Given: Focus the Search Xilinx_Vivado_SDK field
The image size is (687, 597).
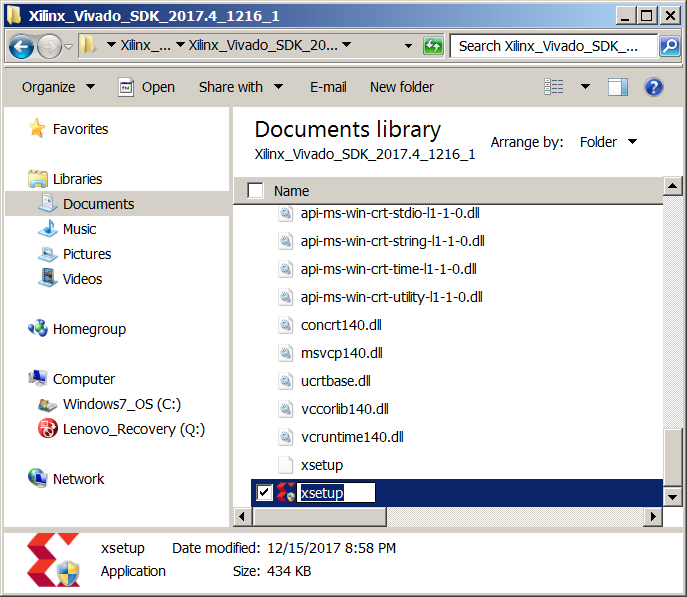Looking at the screenshot, I should pyautogui.click(x=553, y=46).
